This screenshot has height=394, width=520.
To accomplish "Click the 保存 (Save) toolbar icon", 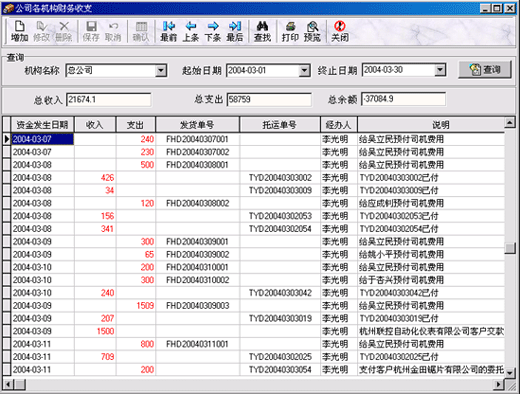I will click(91, 31).
